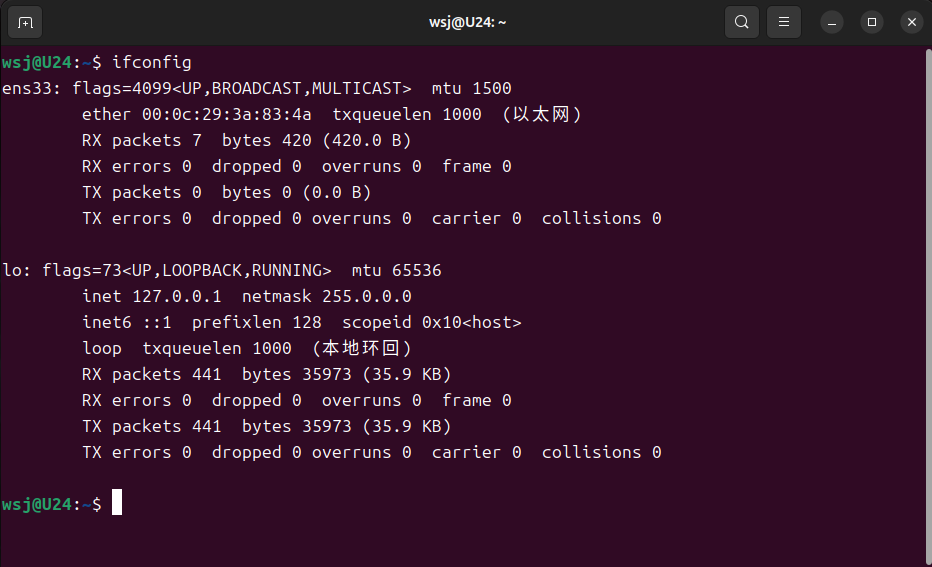This screenshot has width=932, height=567.
Task: Click the typed command ifconfig
Action: [152, 62]
